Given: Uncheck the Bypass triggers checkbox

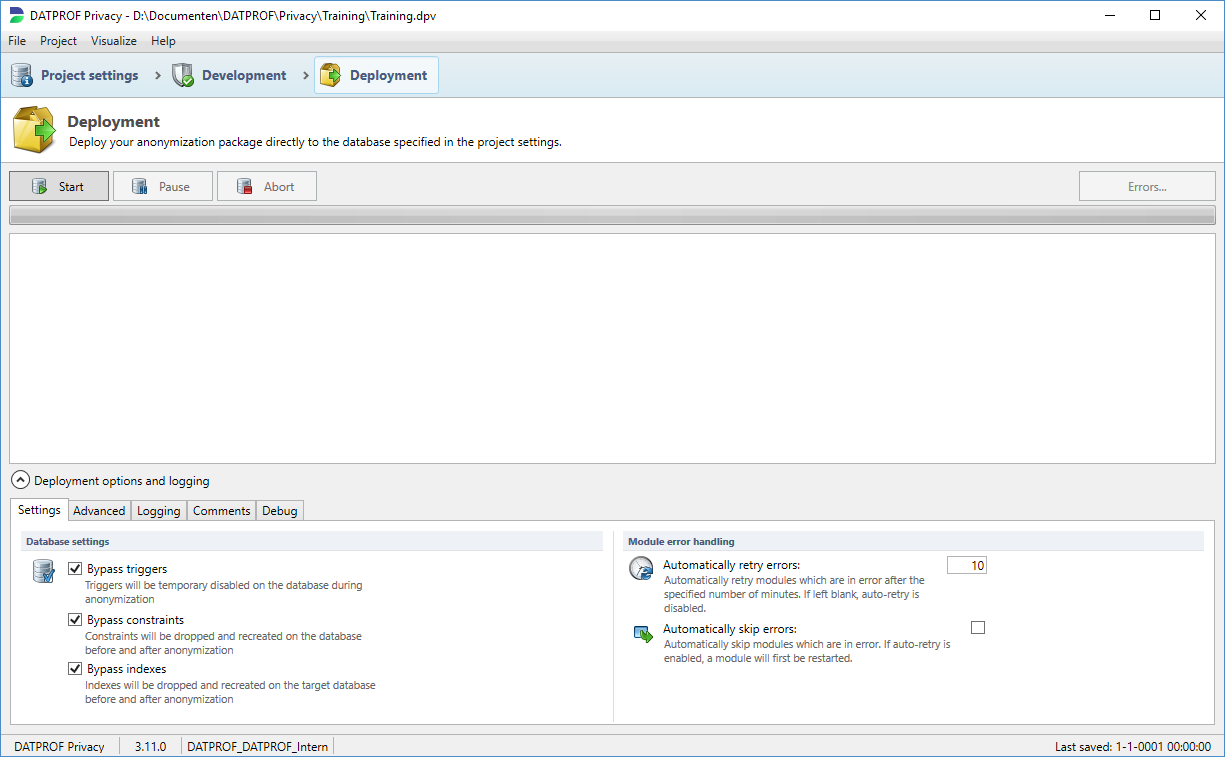Looking at the screenshot, I should pos(75,569).
